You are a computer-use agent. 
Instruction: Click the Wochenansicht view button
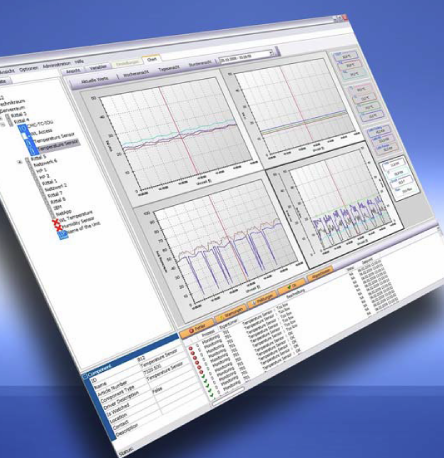click(136, 74)
